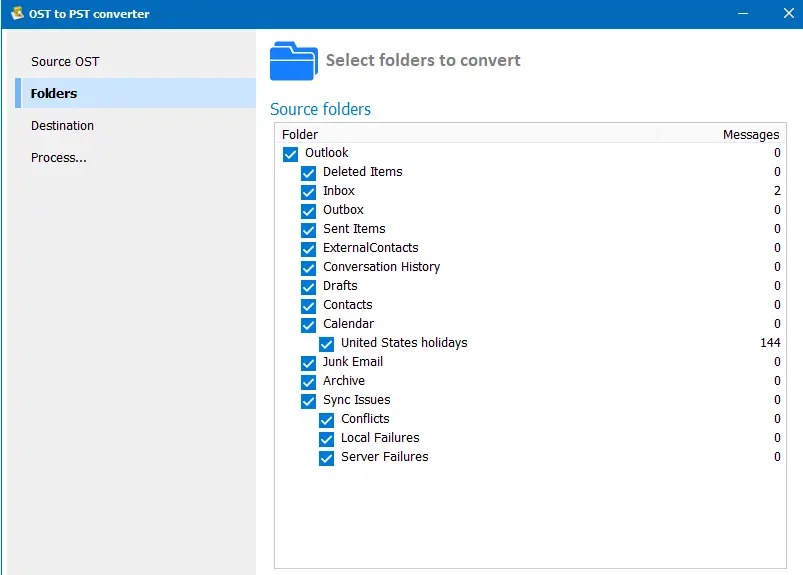The image size is (803, 575).
Task: Minimize the converter window
Action: [743, 14]
